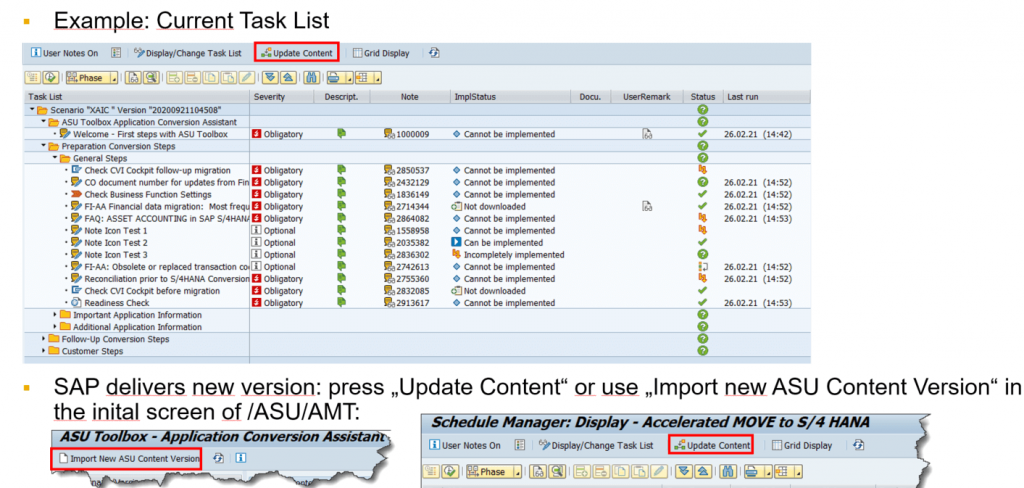
Task: Open note 2913617 link
Action: coord(413,302)
